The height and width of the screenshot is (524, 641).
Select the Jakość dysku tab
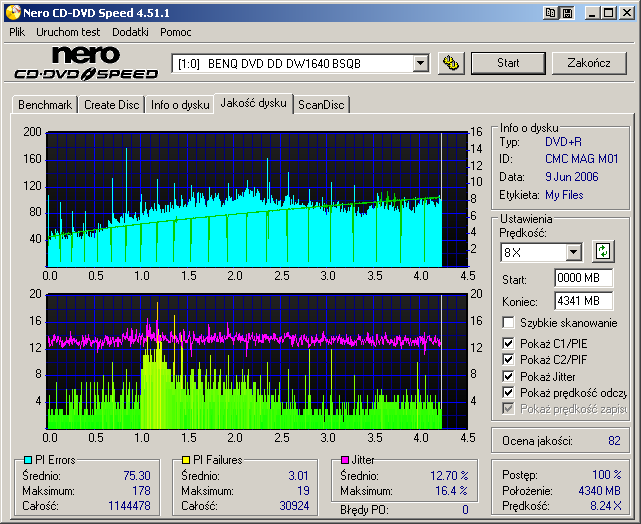253,103
